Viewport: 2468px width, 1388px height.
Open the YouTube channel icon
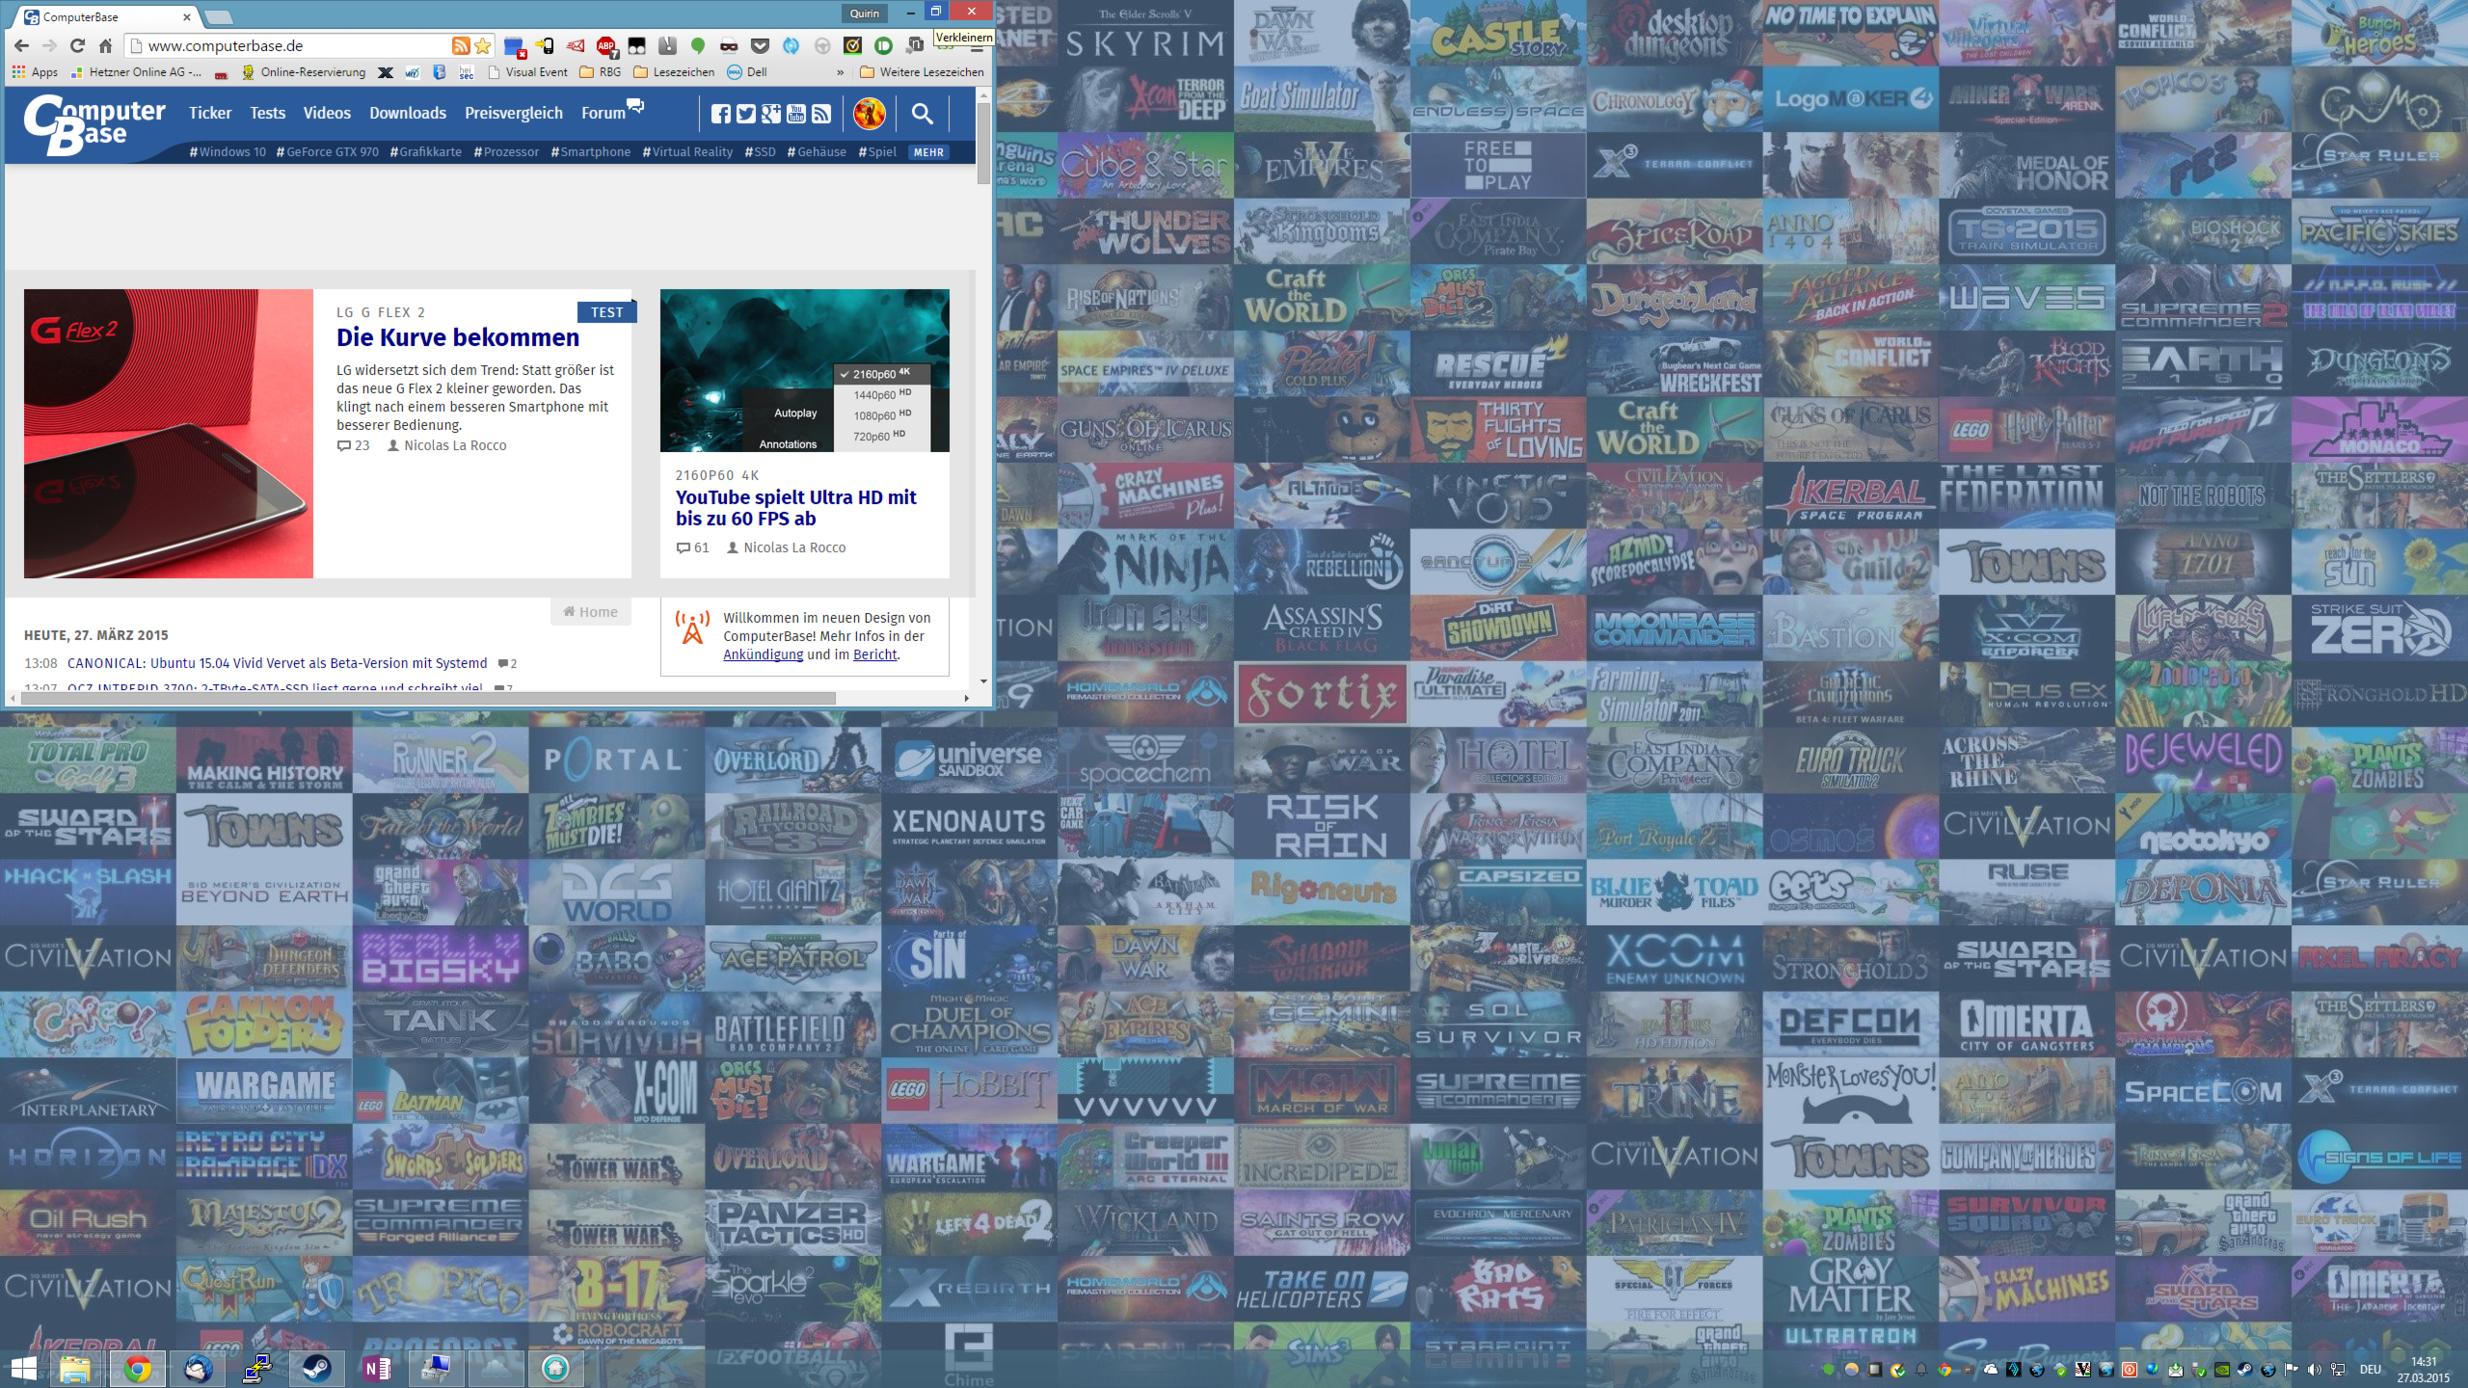796,114
